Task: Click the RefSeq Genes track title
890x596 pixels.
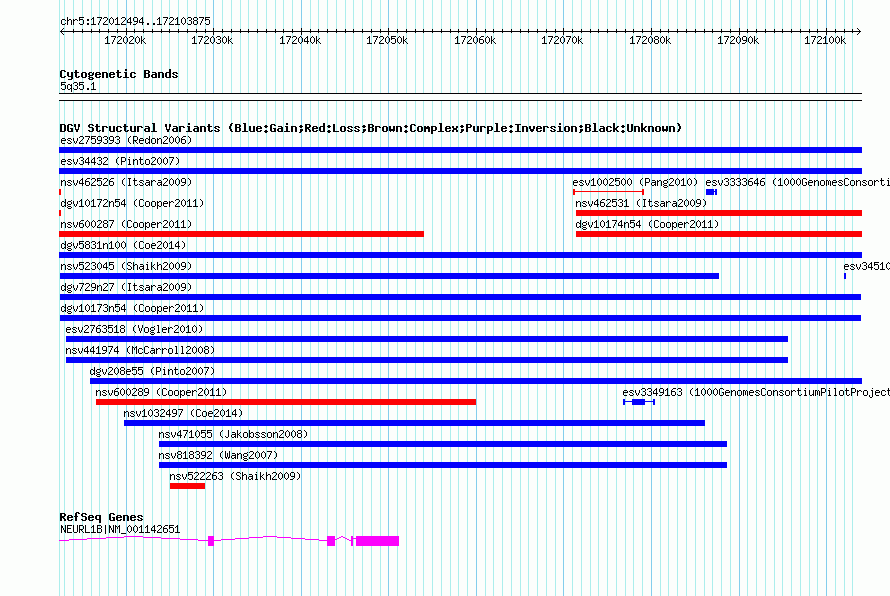Action: (x=102, y=517)
